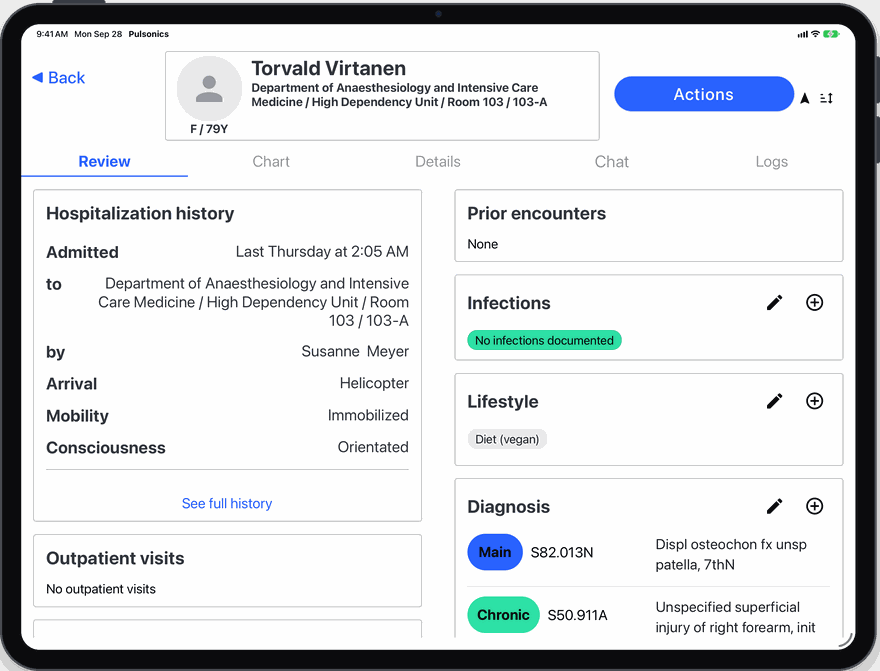
Task: Click the patient name Torvald Virtanen
Action: pyautogui.click(x=328, y=68)
